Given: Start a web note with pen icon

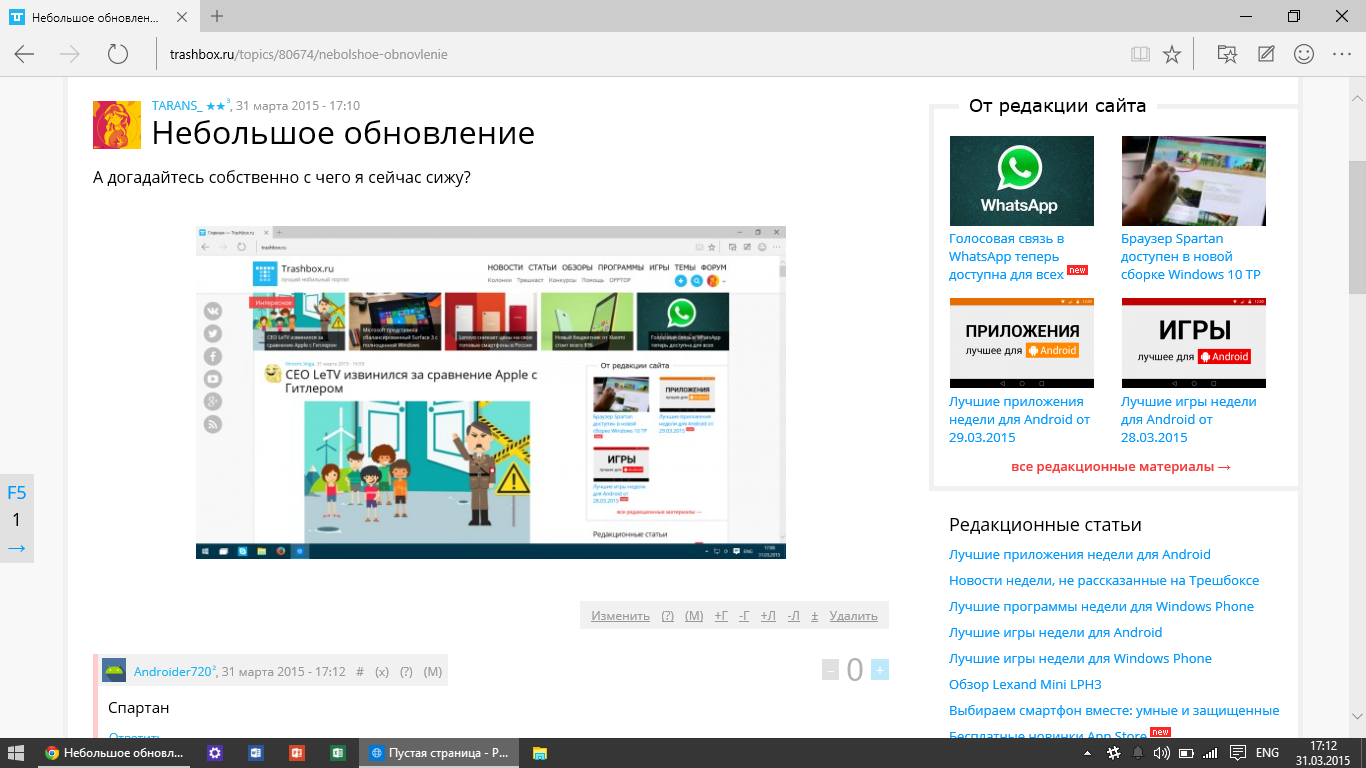Looking at the screenshot, I should click(x=1266, y=54).
